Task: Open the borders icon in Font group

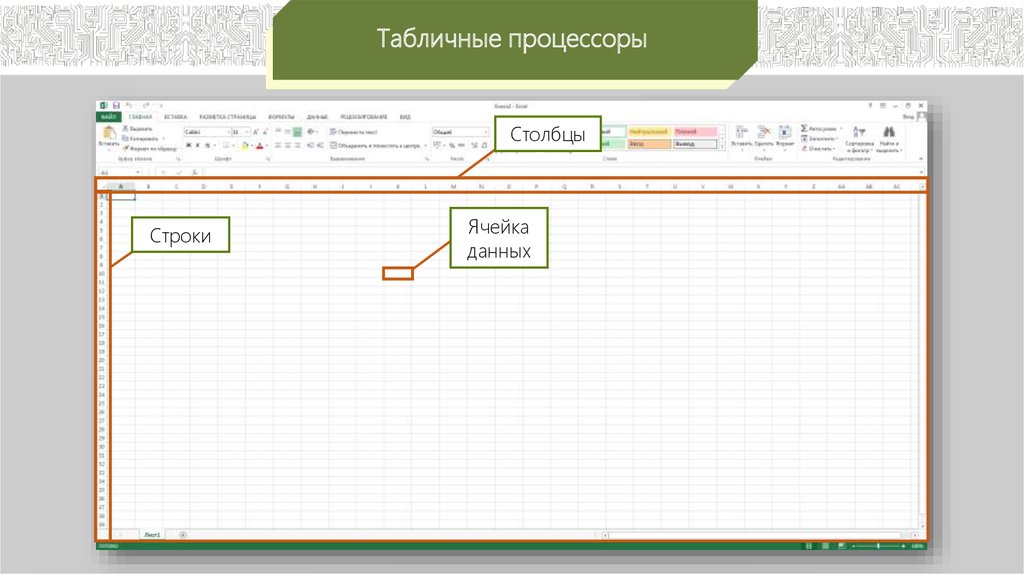Action: pos(226,146)
